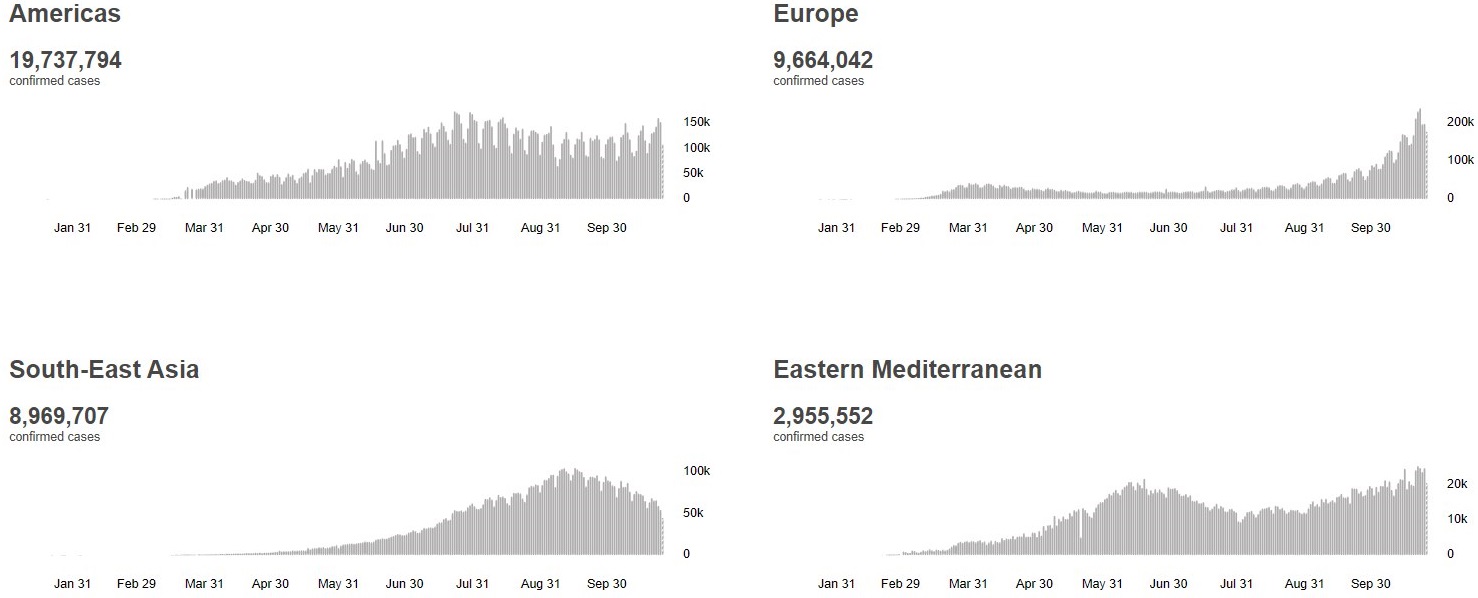This screenshot has height=598, width=1478.
Task: Click the Europe region heading
Action: 815,14
